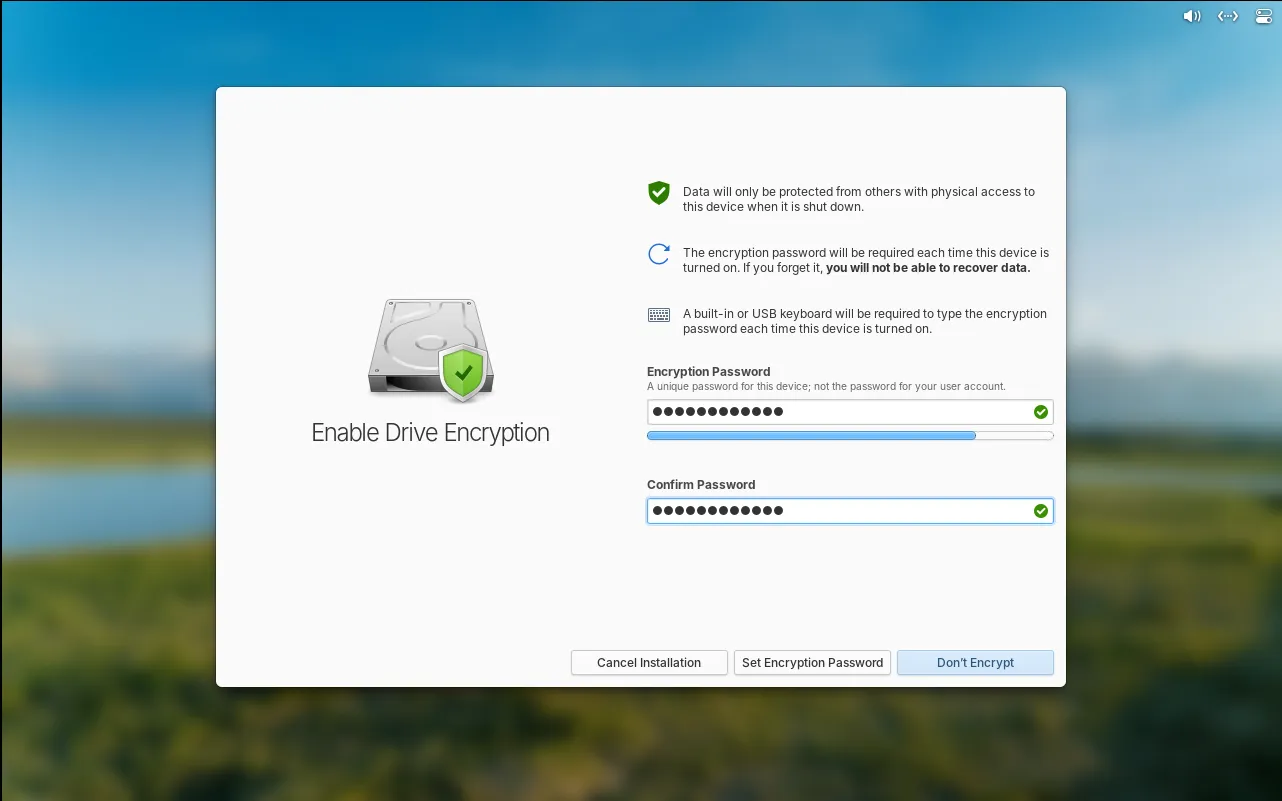
Task: Click the keyboard icon beside keyboard notice
Action: pyautogui.click(x=658, y=315)
